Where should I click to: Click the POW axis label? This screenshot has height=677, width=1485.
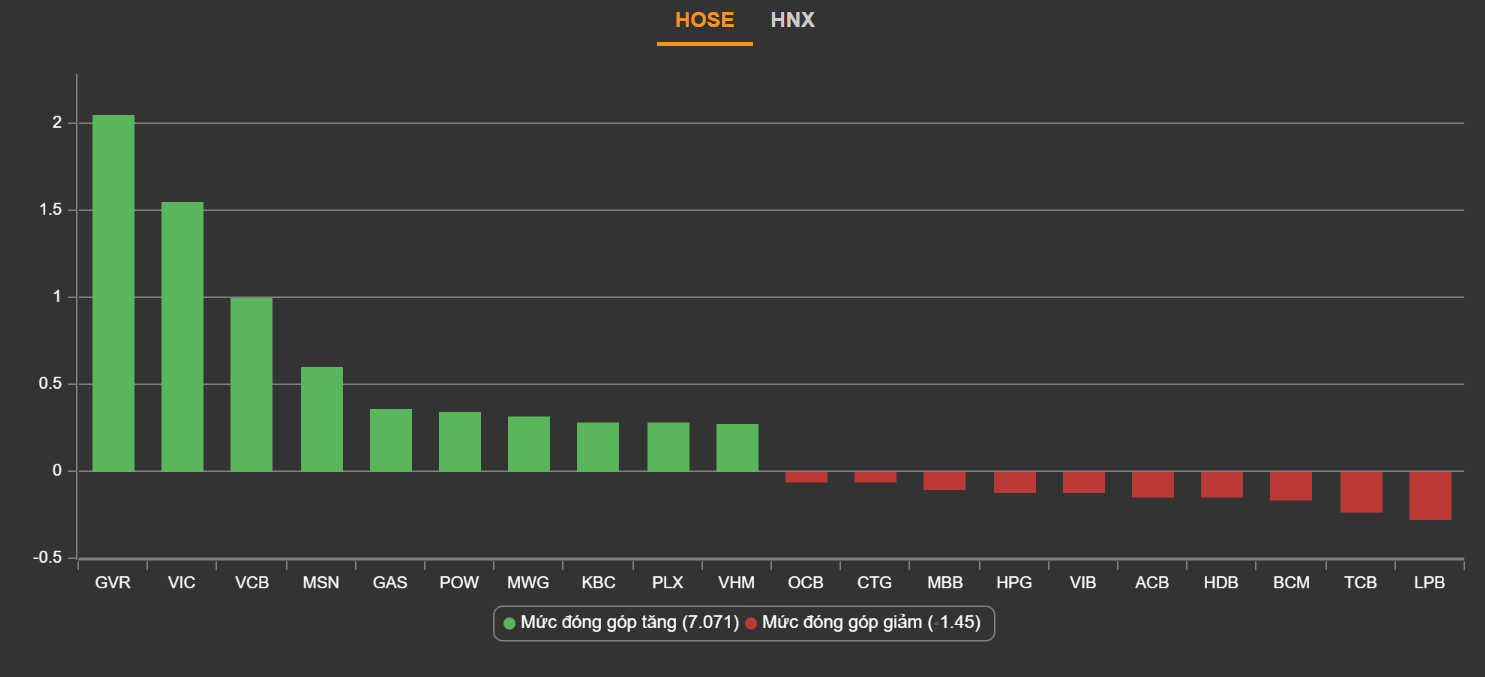459,583
